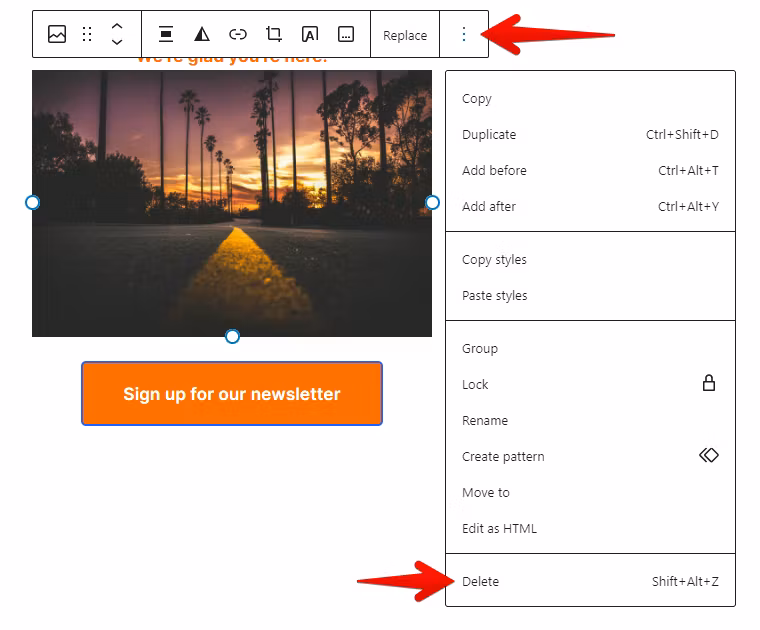This screenshot has width=760, height=630.
Task: Select Paste styles
Action: click(590, 296)
